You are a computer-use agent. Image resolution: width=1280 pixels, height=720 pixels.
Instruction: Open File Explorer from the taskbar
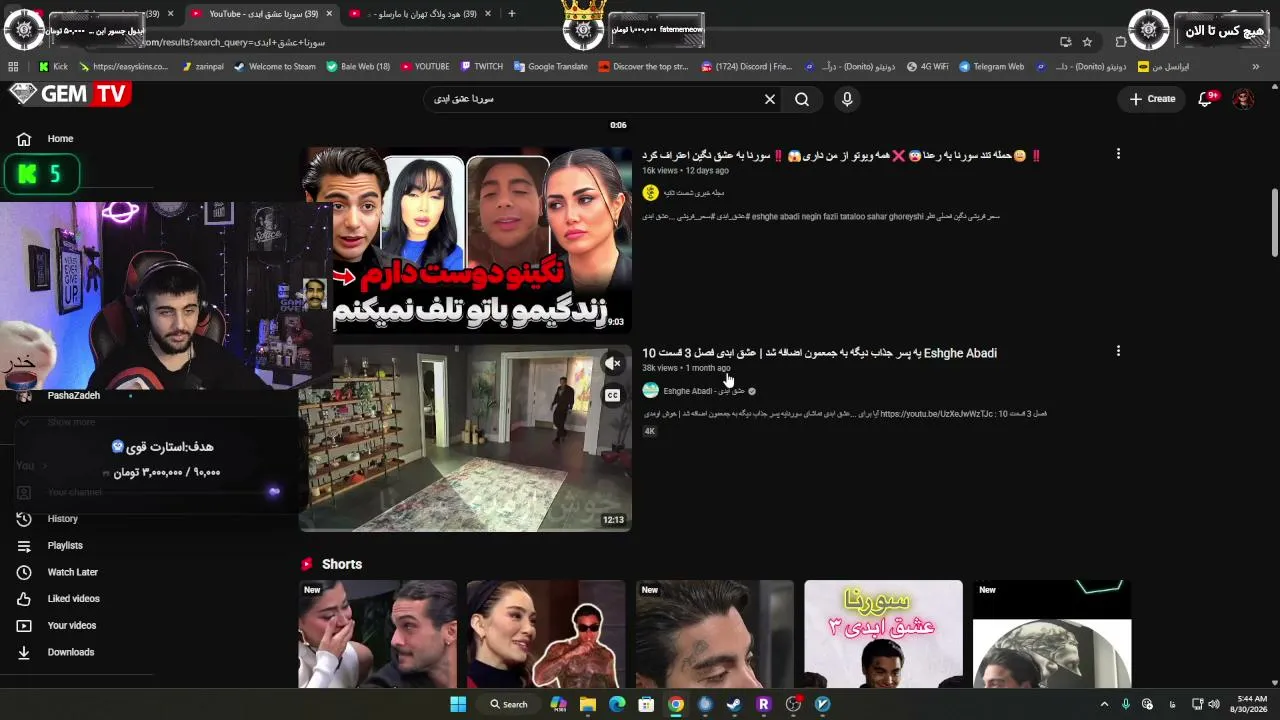[x=588, y=704]
